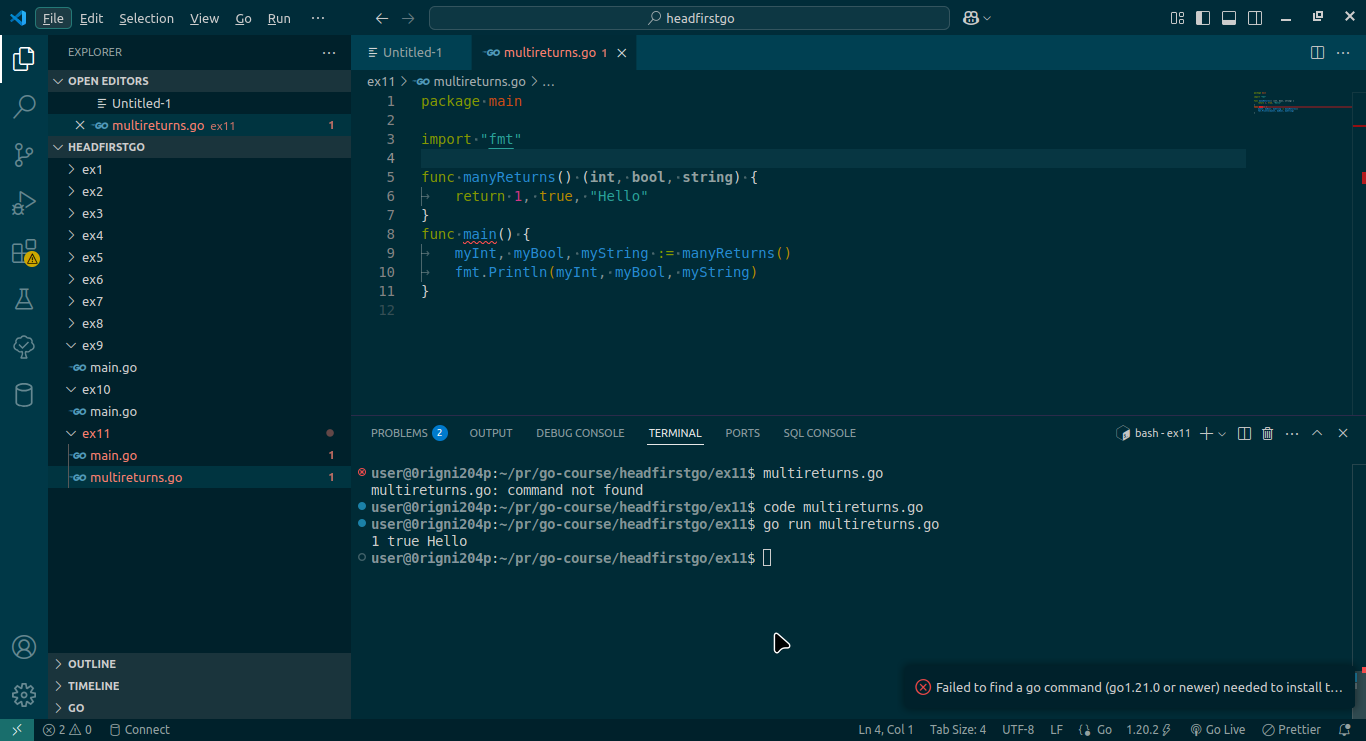The image size is (1366, 741).
Task: Open Run and Debug view
Action: click(24, 203)
